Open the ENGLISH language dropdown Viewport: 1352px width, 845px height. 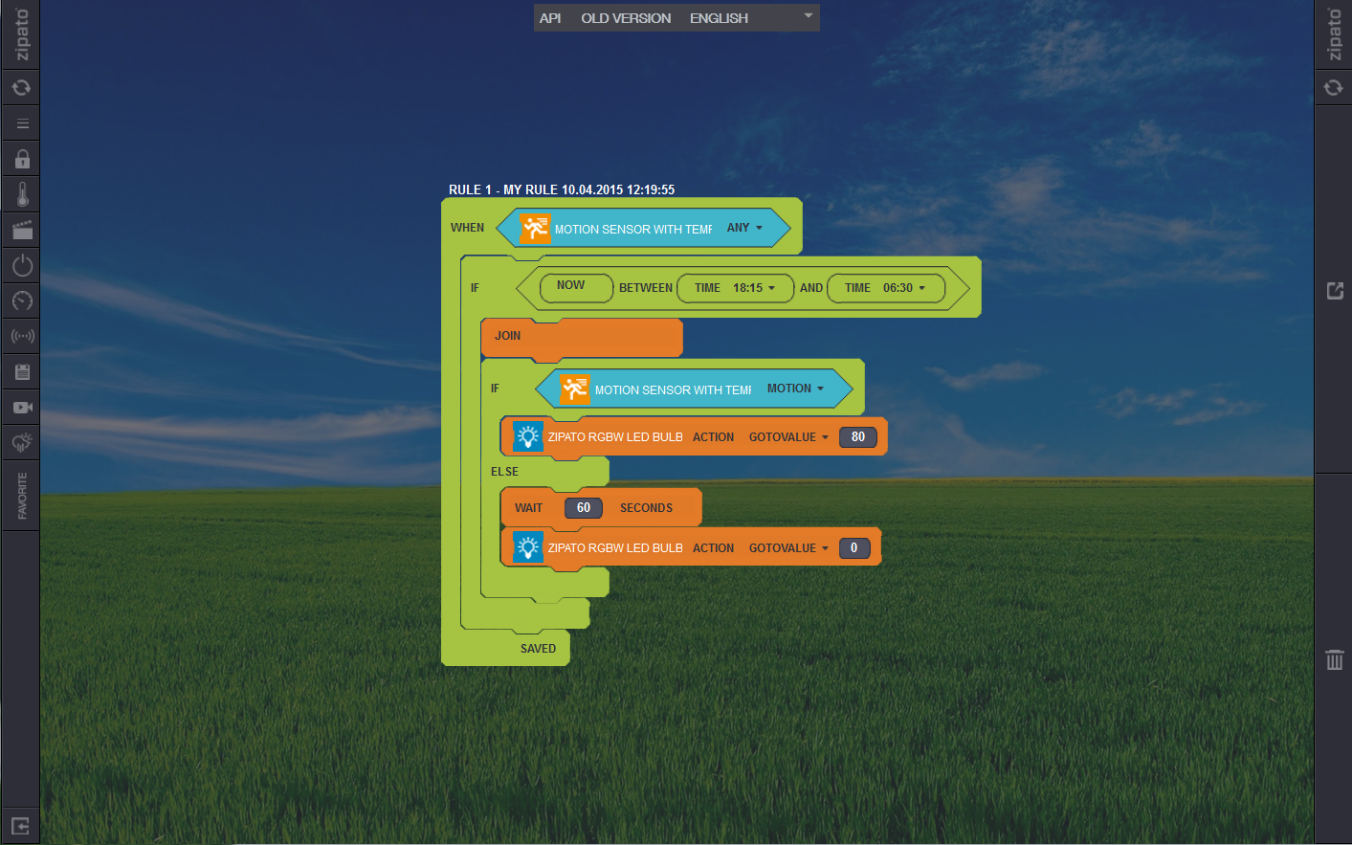(x=719, y=18)
